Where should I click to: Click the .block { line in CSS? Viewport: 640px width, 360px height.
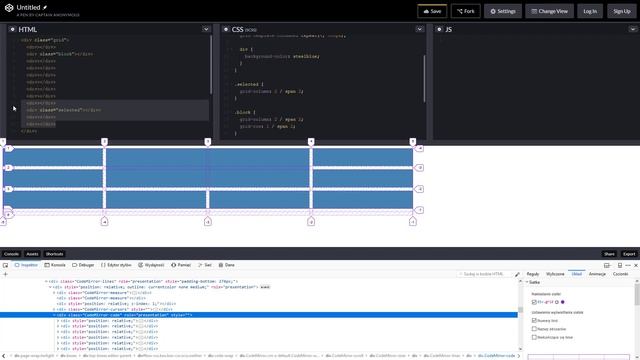pos(245,112)
